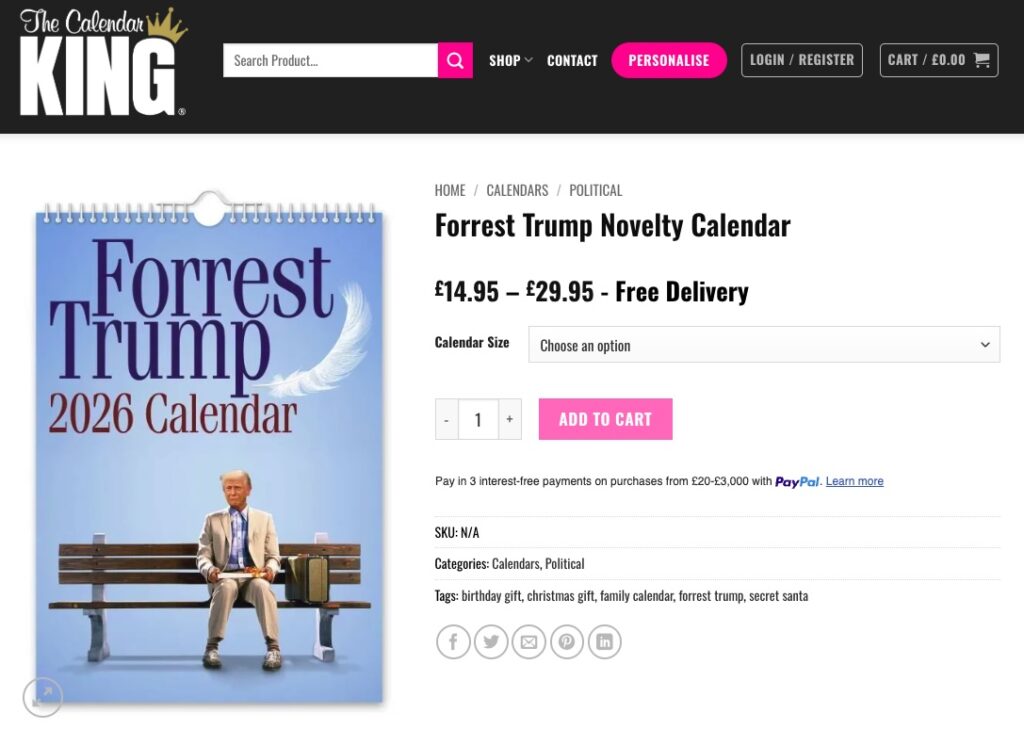Type in the Search Product field
The width and height of the screenshot is (1024, 729).
[330, 60]
